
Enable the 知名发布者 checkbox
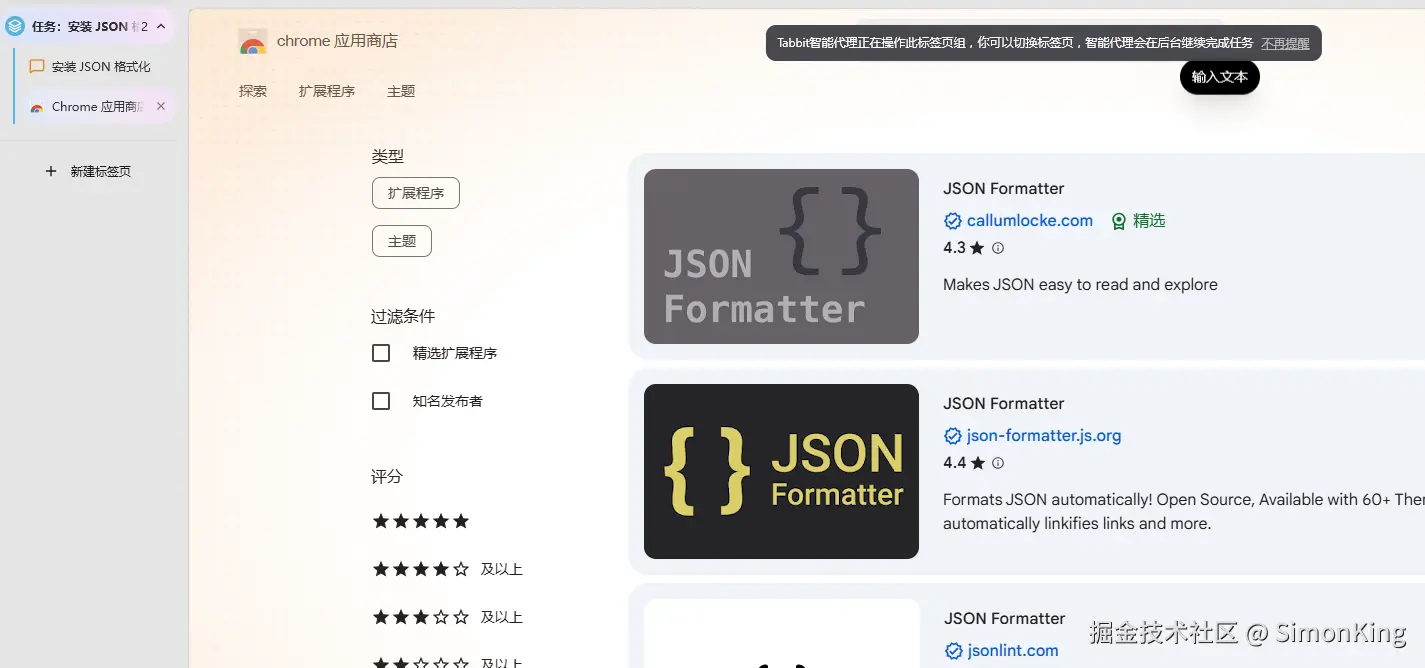coord(381,401)
